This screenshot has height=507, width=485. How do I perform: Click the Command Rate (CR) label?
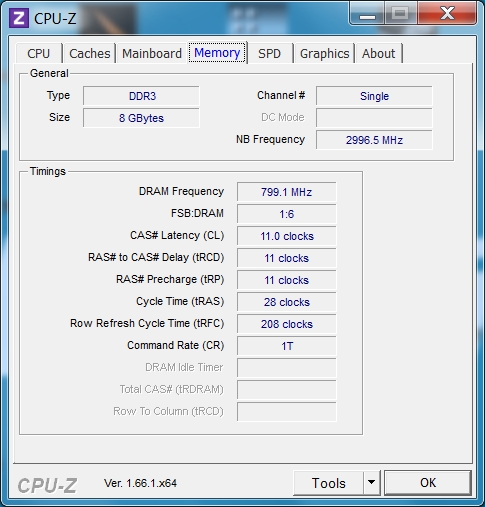[176, 345]
